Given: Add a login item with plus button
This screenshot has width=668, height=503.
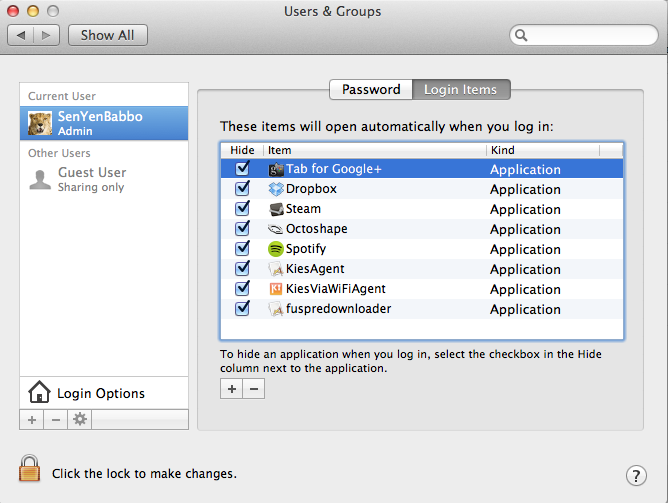Looking at the screenshot, I should pyautogui.click(x=231, y=389).
